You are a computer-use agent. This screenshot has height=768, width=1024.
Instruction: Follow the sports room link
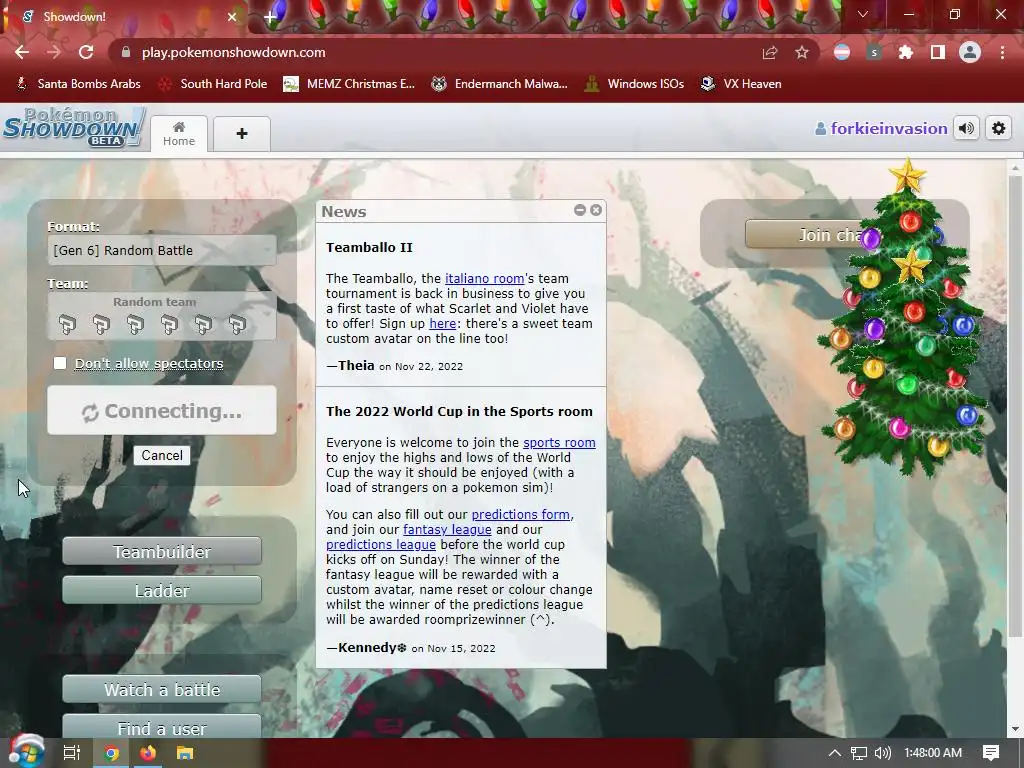pyautogui.click(x=559, y=443)
